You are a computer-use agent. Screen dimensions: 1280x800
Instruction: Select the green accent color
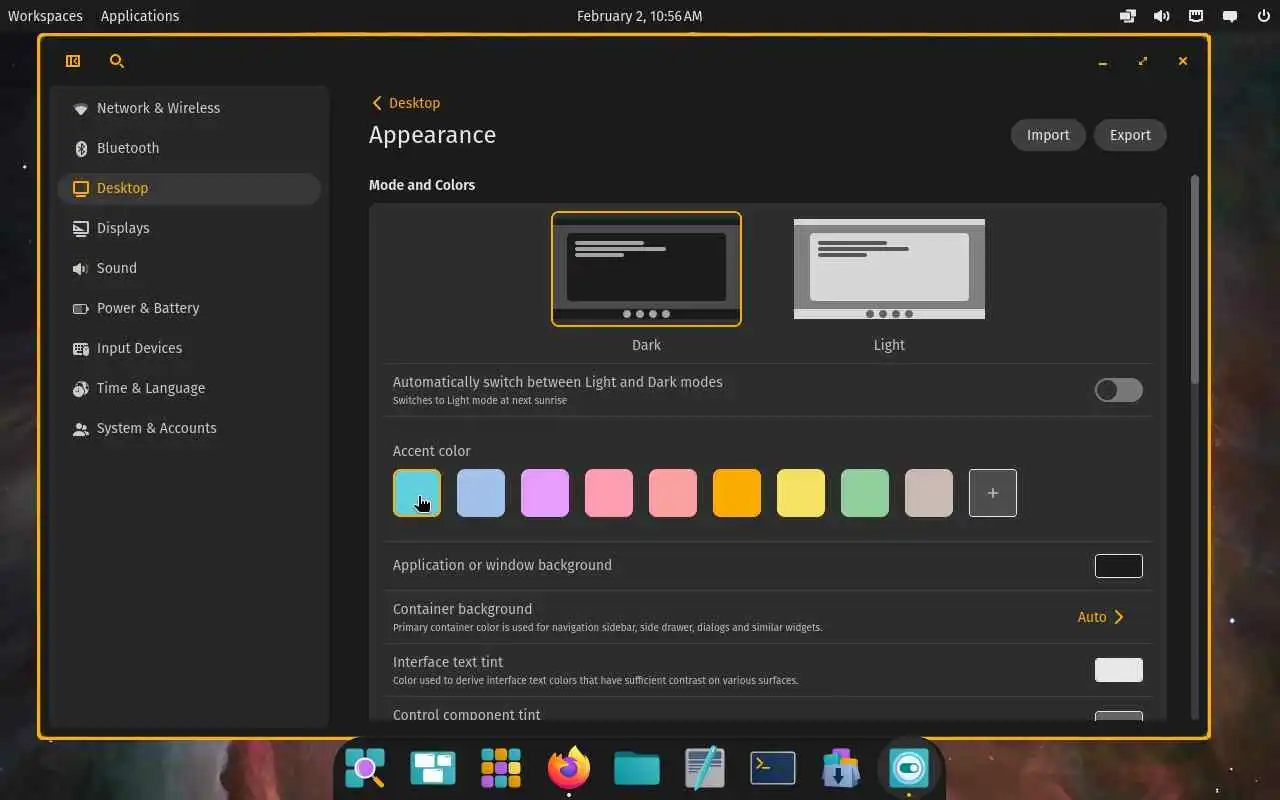click(x=865, y=493)
